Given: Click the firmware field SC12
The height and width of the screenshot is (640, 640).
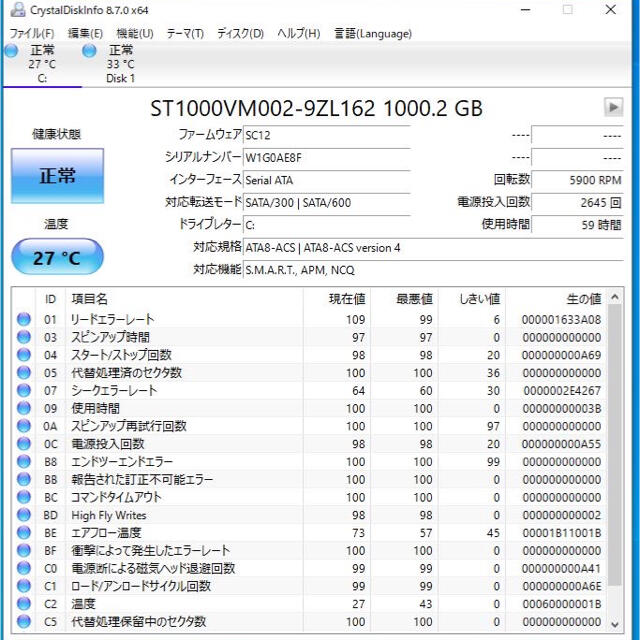Looking at the screenshot, I should tap(327, 135).
